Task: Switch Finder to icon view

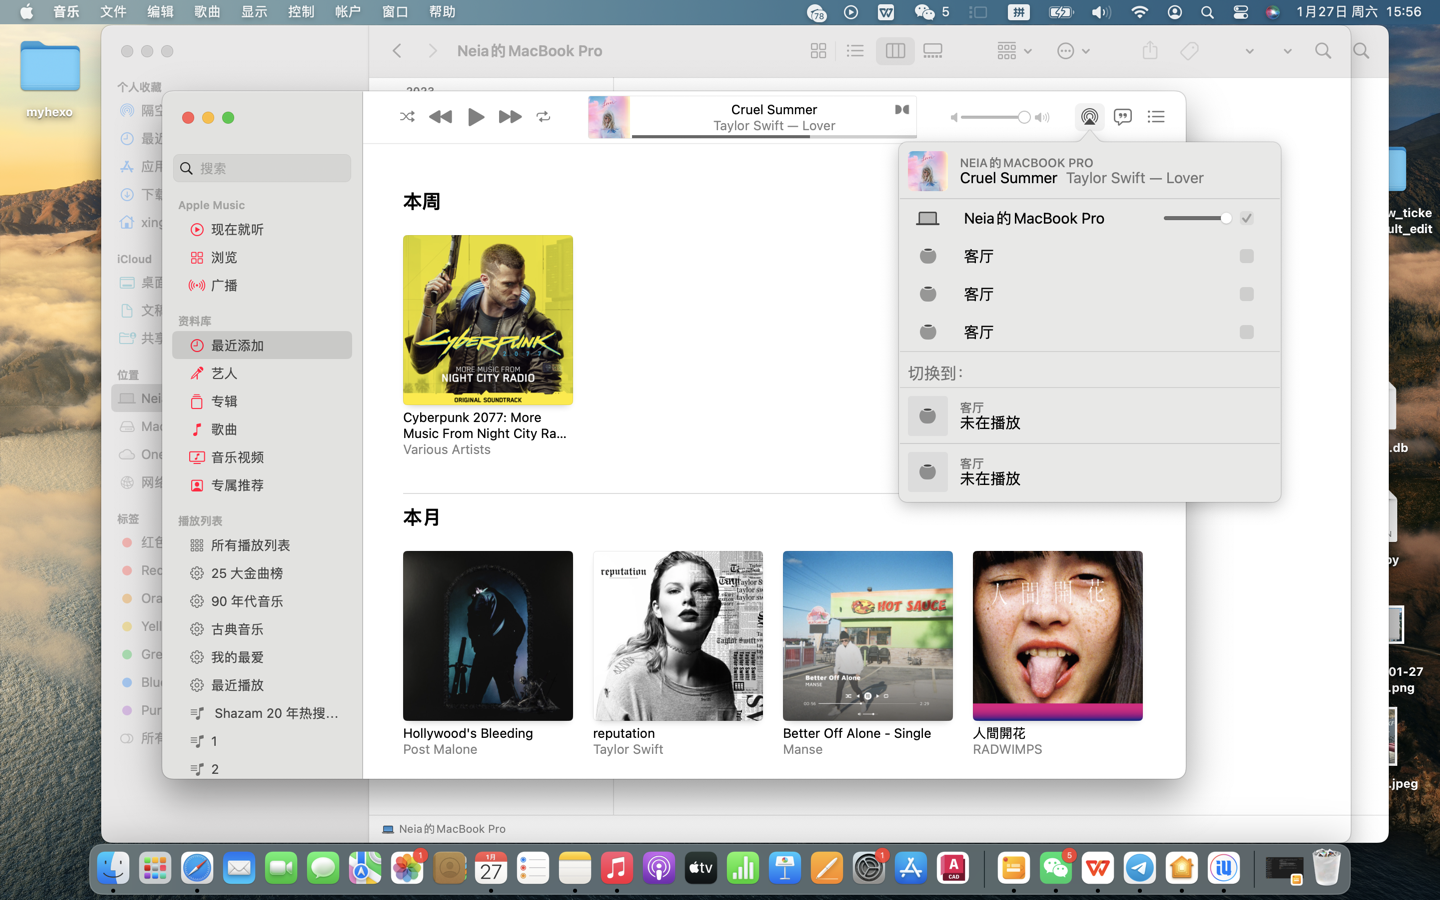Action: (818, 51)
